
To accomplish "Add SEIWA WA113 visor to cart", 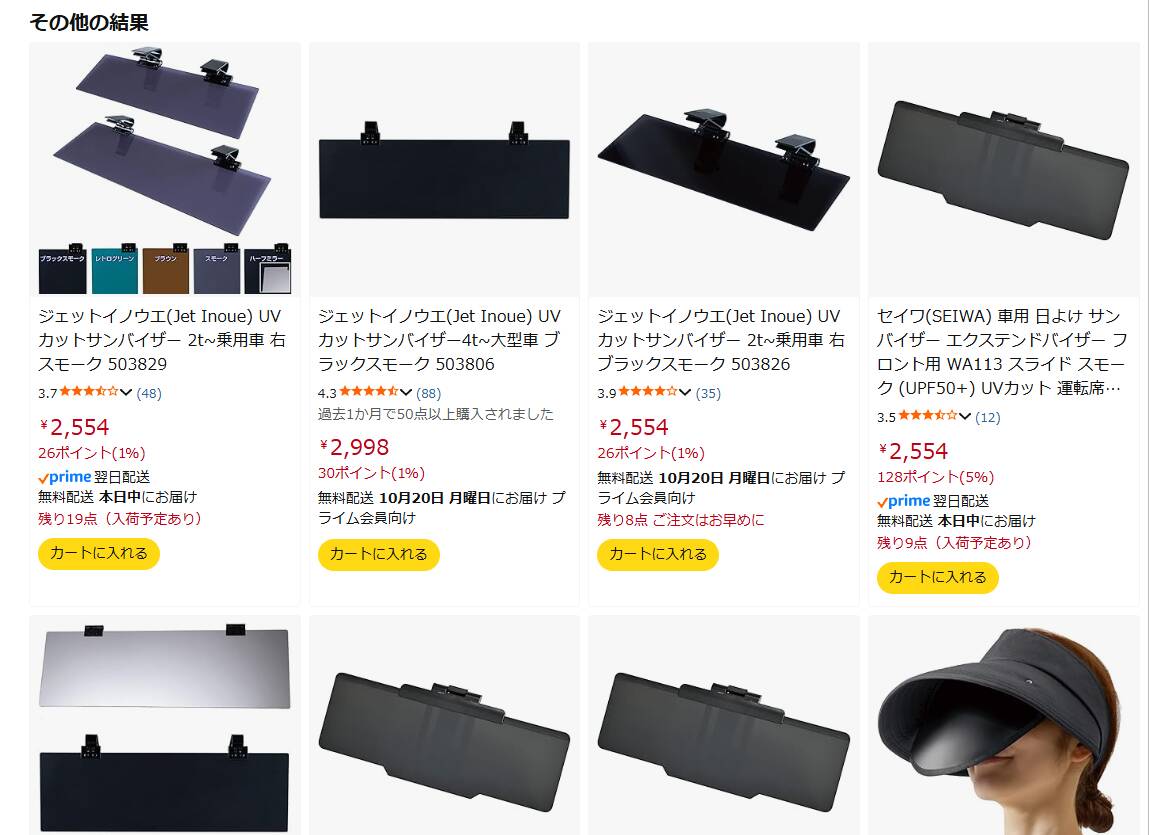I will (937, 578).
